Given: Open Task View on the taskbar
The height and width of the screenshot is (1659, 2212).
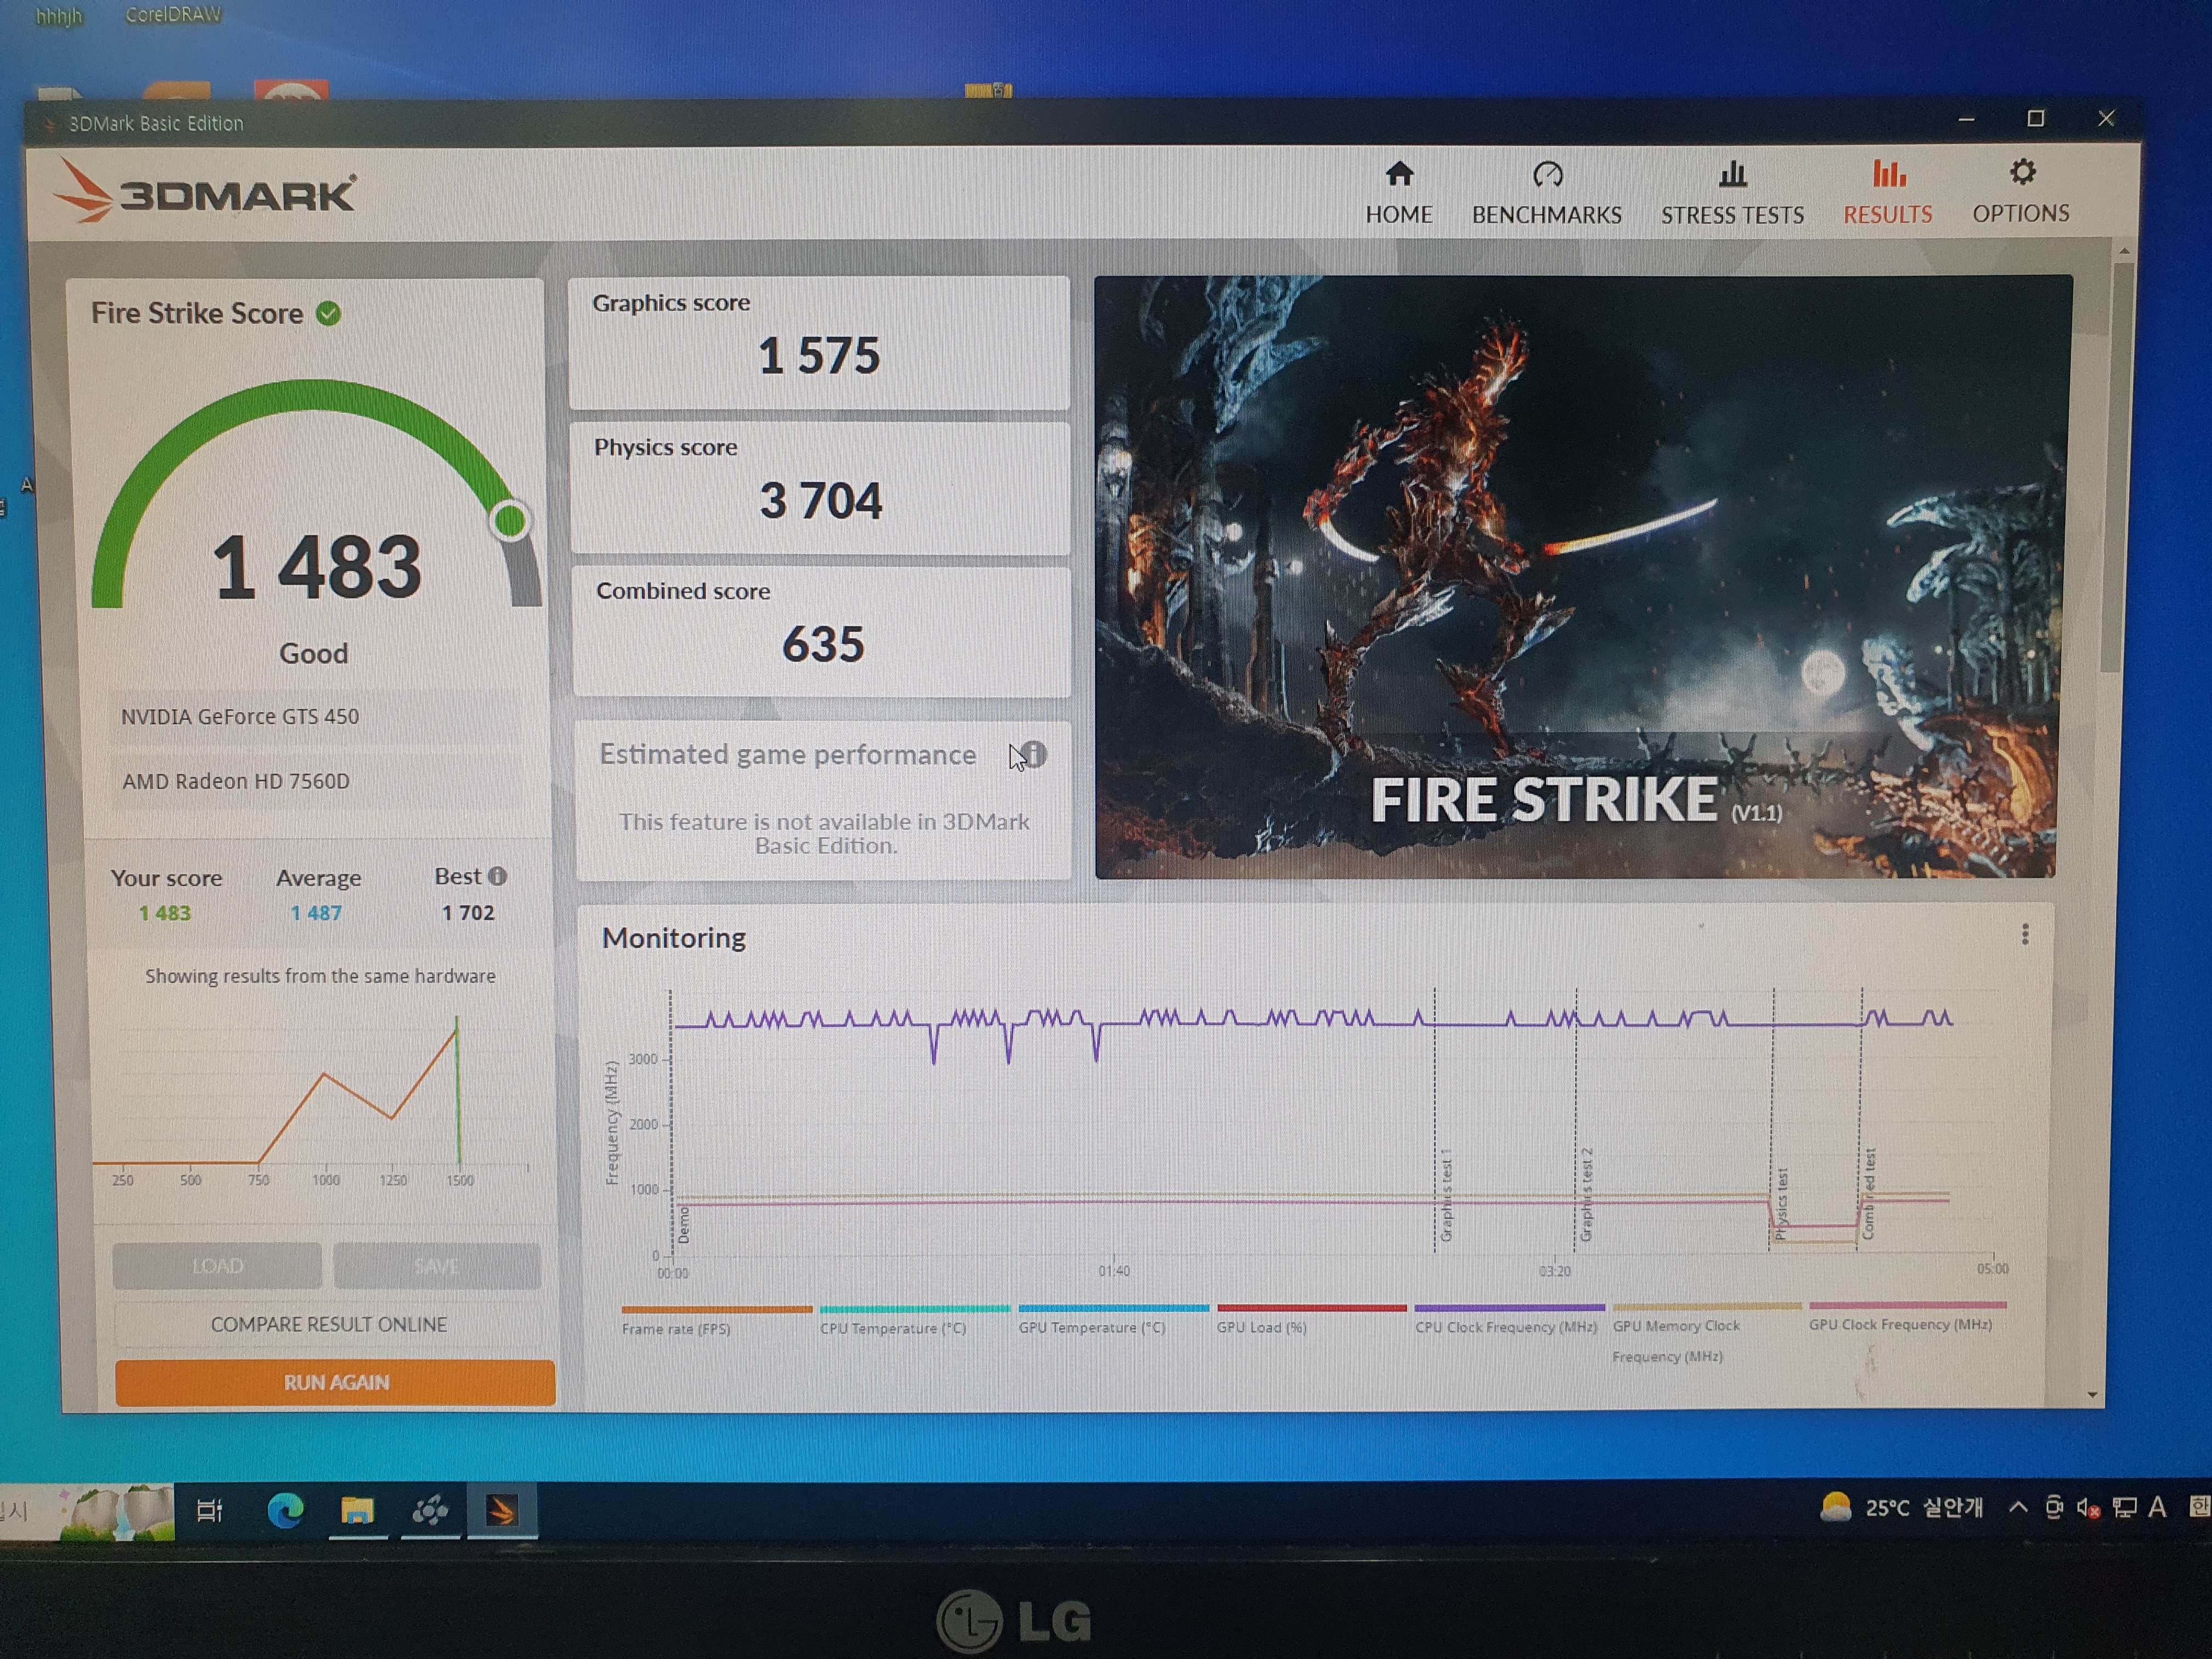Looking at the screenshot, I should pos(209,1510).
